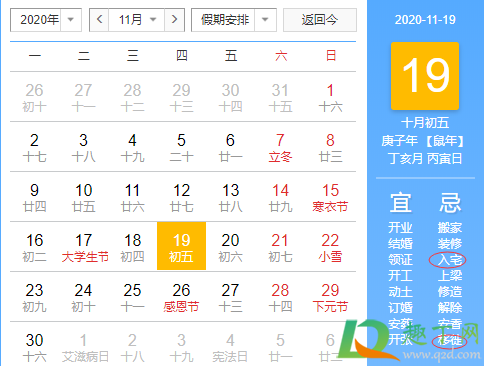
Task: Select November 12 廿七 date
Action: click(x=181, y=197)
